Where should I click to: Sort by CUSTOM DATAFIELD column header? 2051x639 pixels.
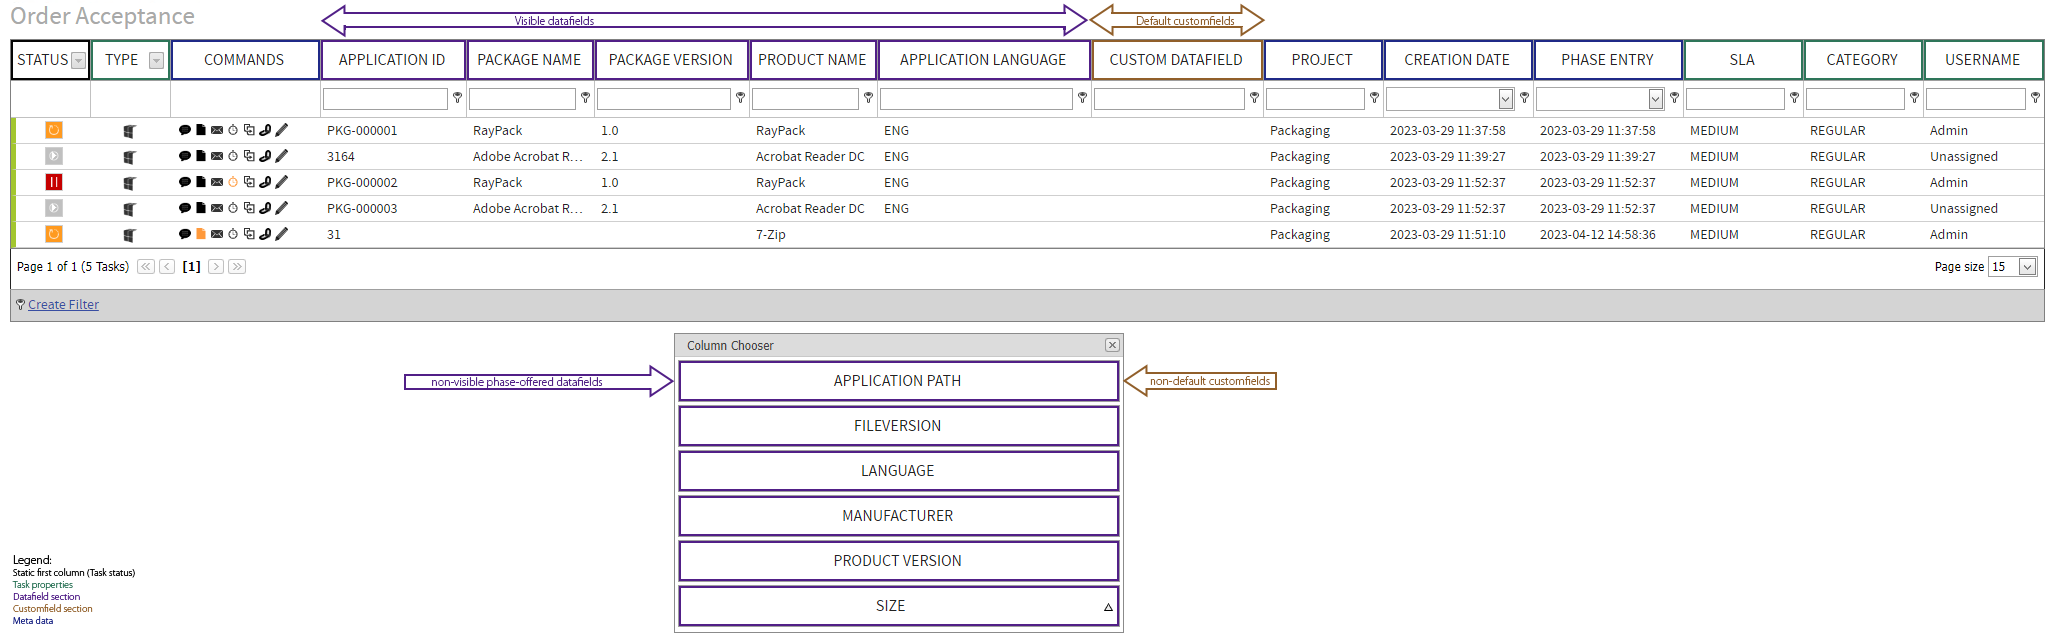1176,60
